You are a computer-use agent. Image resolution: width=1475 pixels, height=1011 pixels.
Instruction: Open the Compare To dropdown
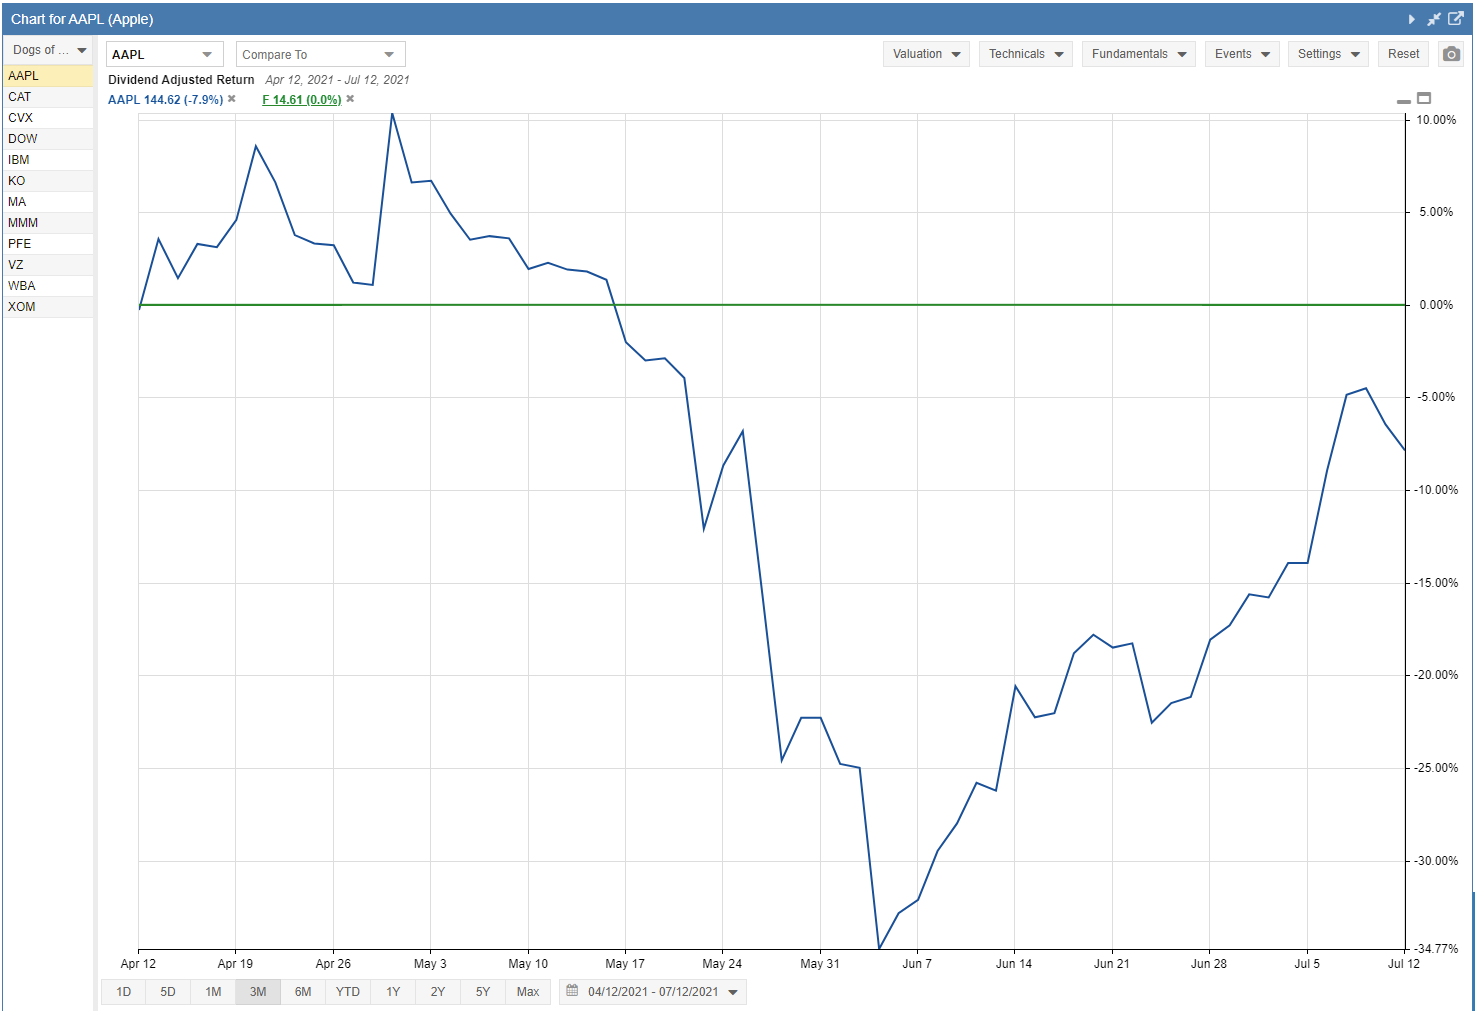(x=320, y=54)
